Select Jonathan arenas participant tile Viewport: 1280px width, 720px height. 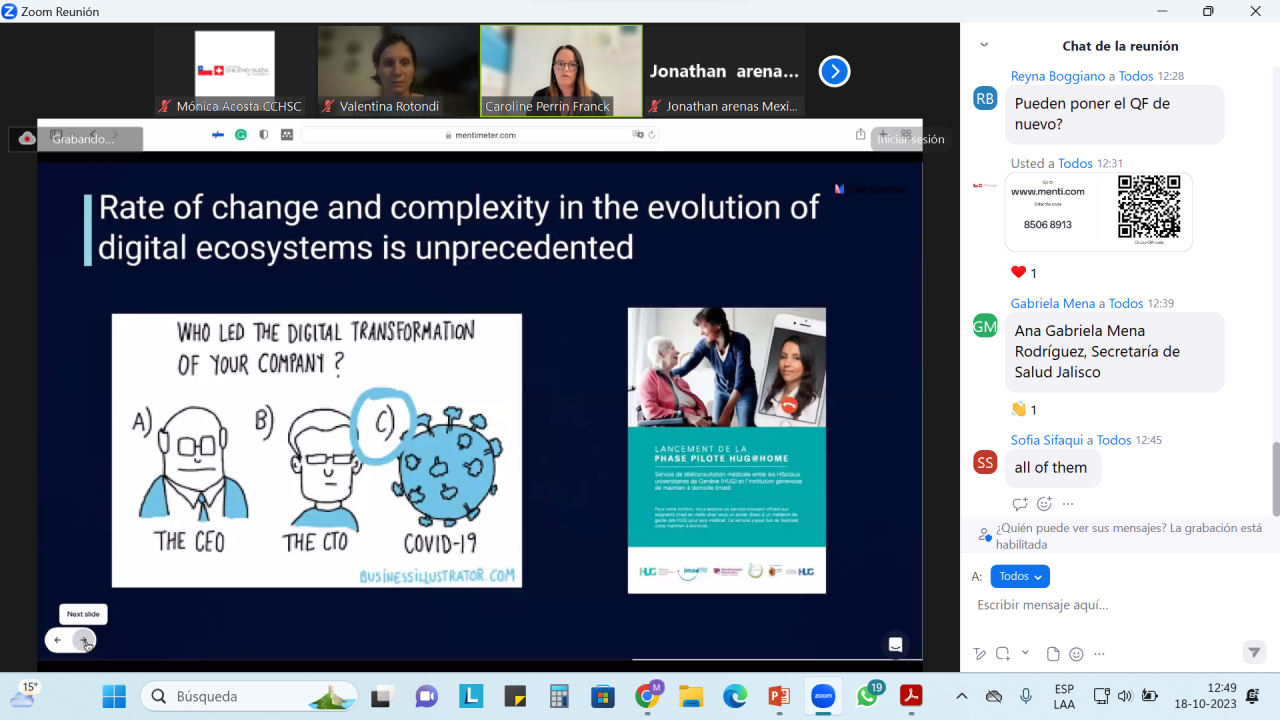coord(724,71)
